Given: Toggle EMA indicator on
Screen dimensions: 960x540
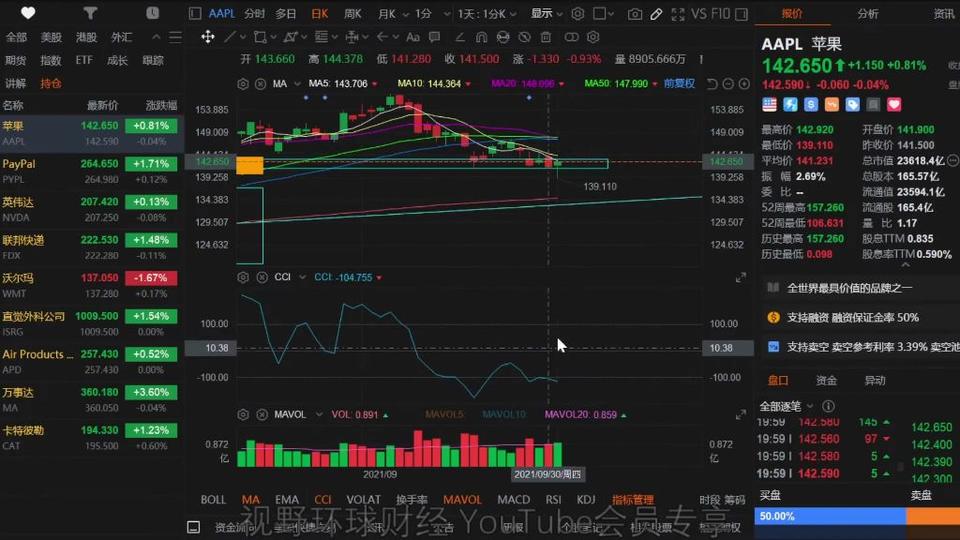Looking at the screenshot, I should click(287, 500).
